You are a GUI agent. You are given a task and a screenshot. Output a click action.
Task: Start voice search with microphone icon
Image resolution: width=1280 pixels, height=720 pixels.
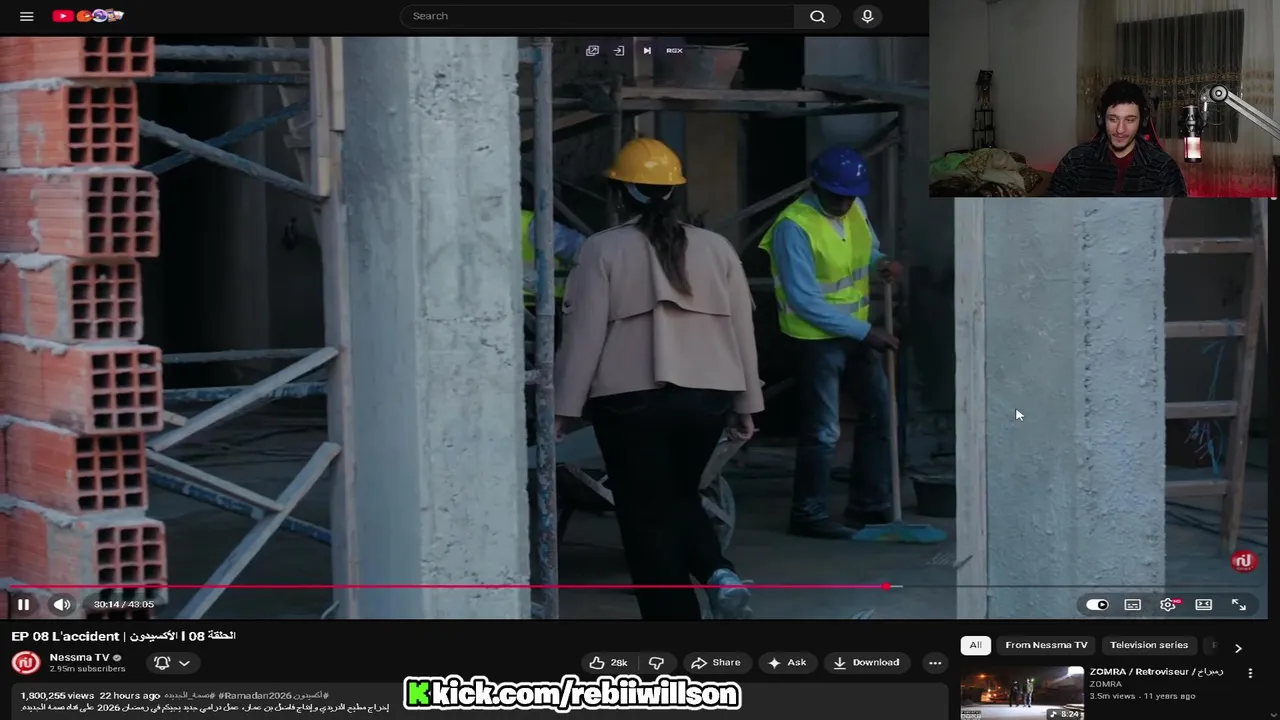(867, 16)
